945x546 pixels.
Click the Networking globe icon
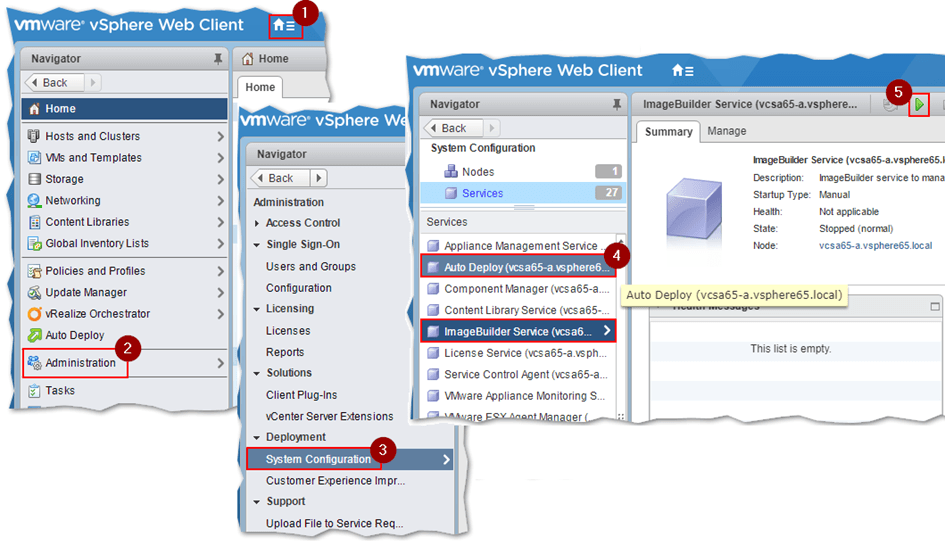(x=34, y=200)
